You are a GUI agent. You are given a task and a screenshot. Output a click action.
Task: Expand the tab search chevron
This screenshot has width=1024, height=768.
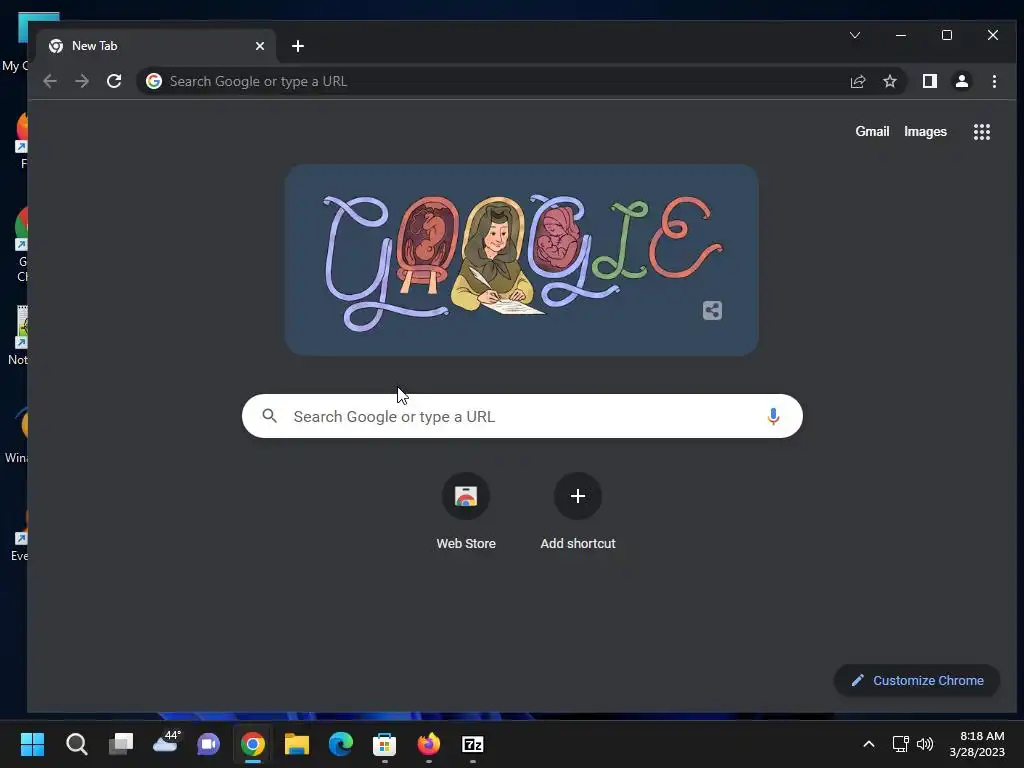point(855,35)
